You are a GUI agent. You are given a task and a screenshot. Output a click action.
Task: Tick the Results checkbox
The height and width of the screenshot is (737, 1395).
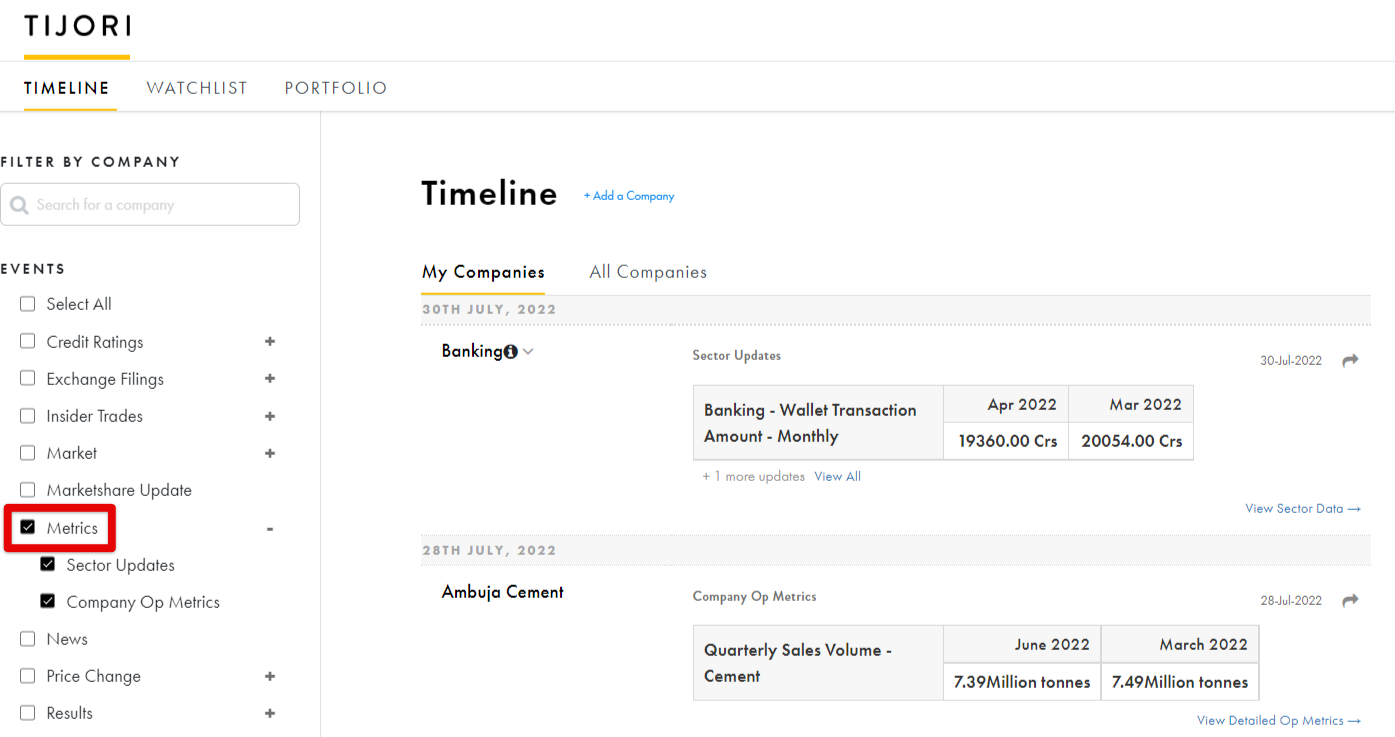click(27, 712)
